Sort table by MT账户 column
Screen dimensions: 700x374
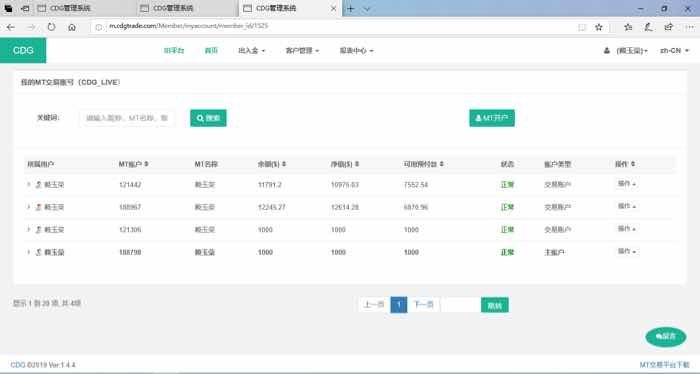pyautogui.click(x=133, y=164)
